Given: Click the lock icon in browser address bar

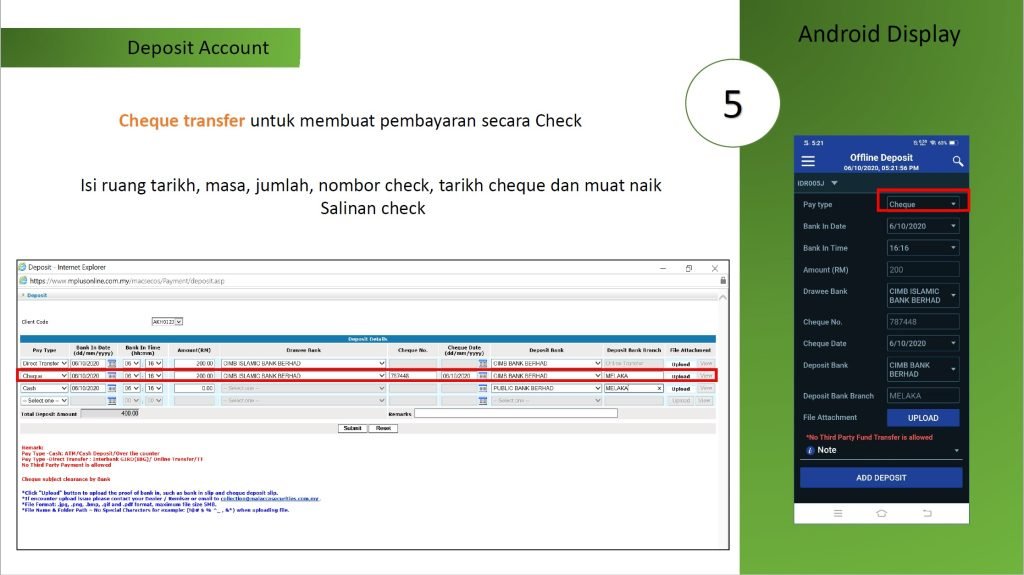Looking at the screenshot, I should pyautogui.click(x=723, y=280).
